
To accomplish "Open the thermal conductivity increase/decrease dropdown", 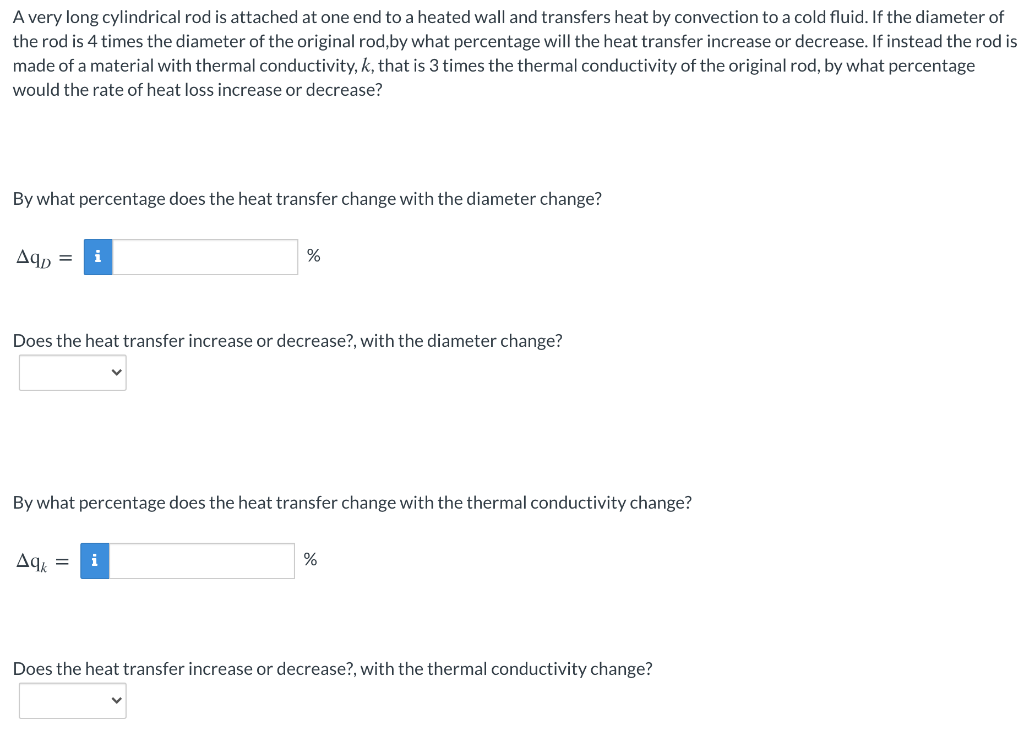I will click(72, 700).
